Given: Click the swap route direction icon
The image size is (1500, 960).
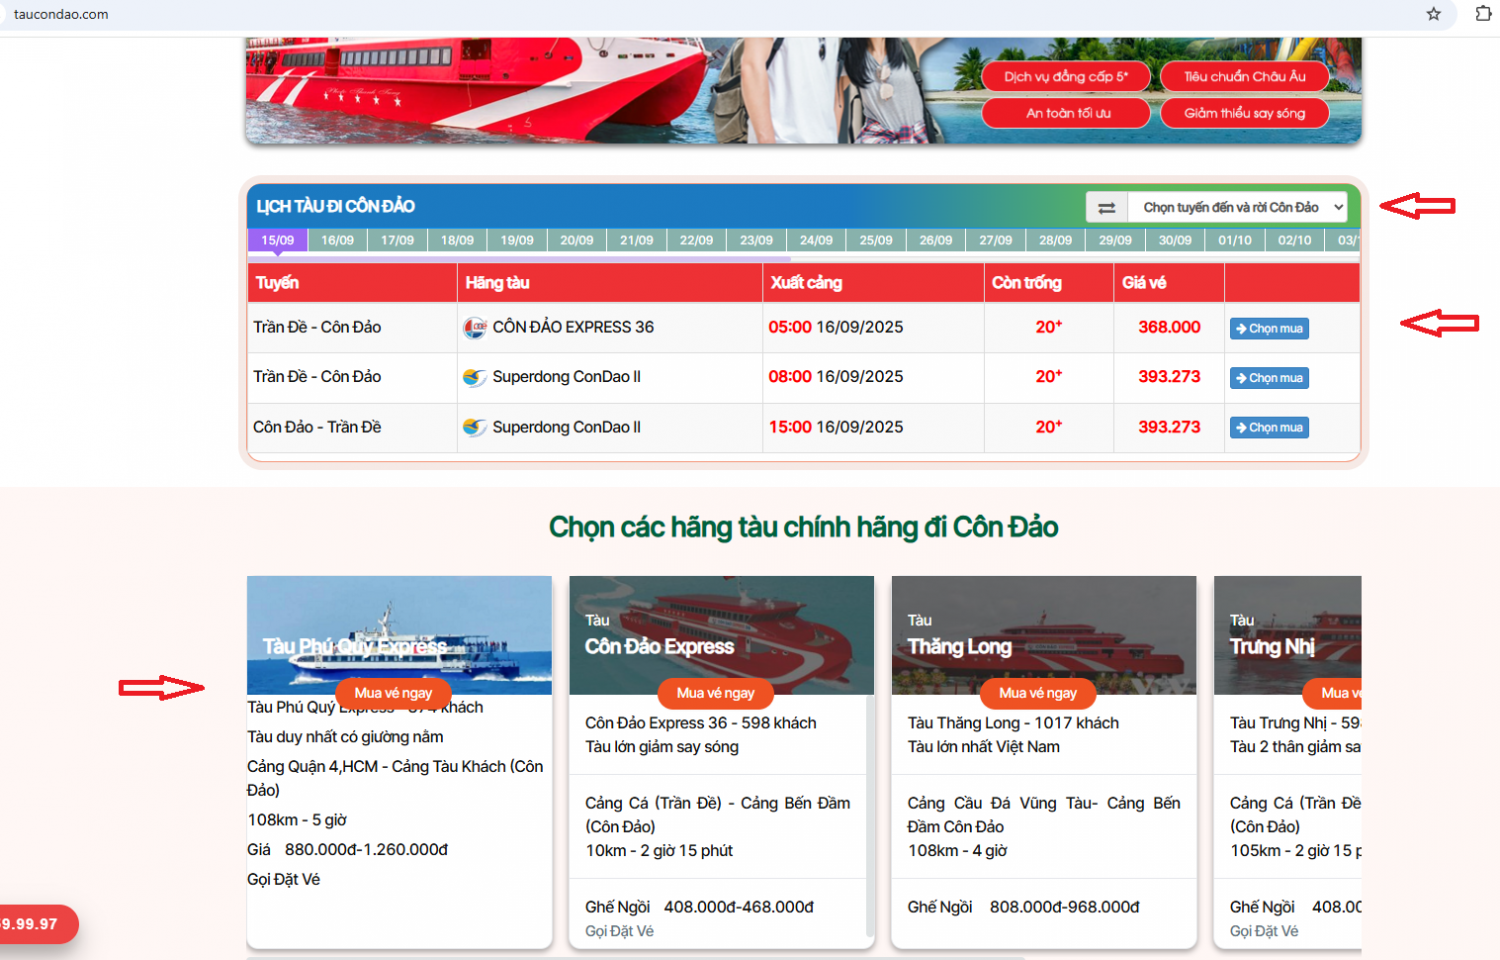Looking at the screenshot, I should coord(1106,208).
